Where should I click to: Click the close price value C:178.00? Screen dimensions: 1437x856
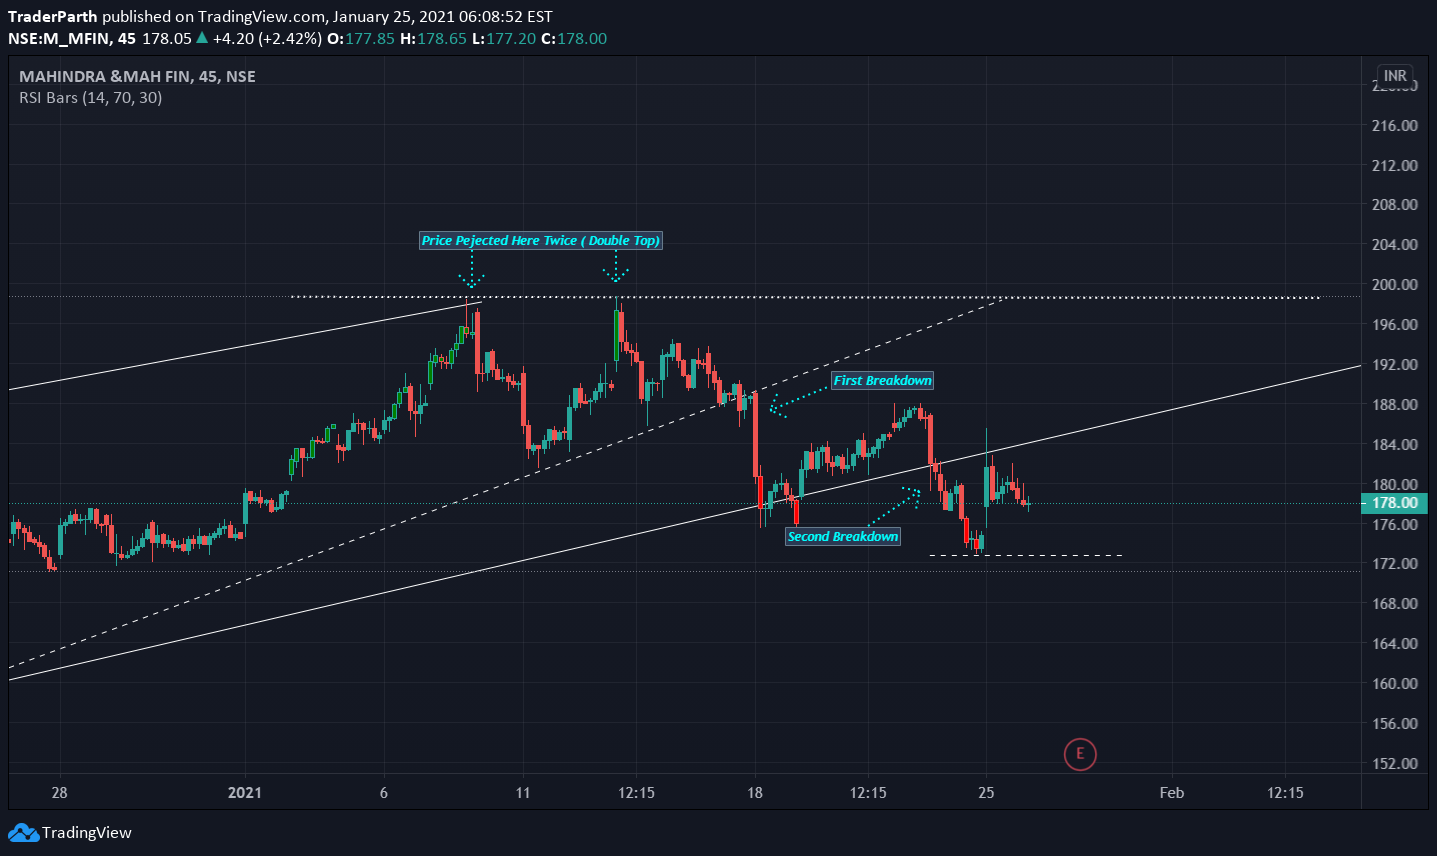pos(574,39)
